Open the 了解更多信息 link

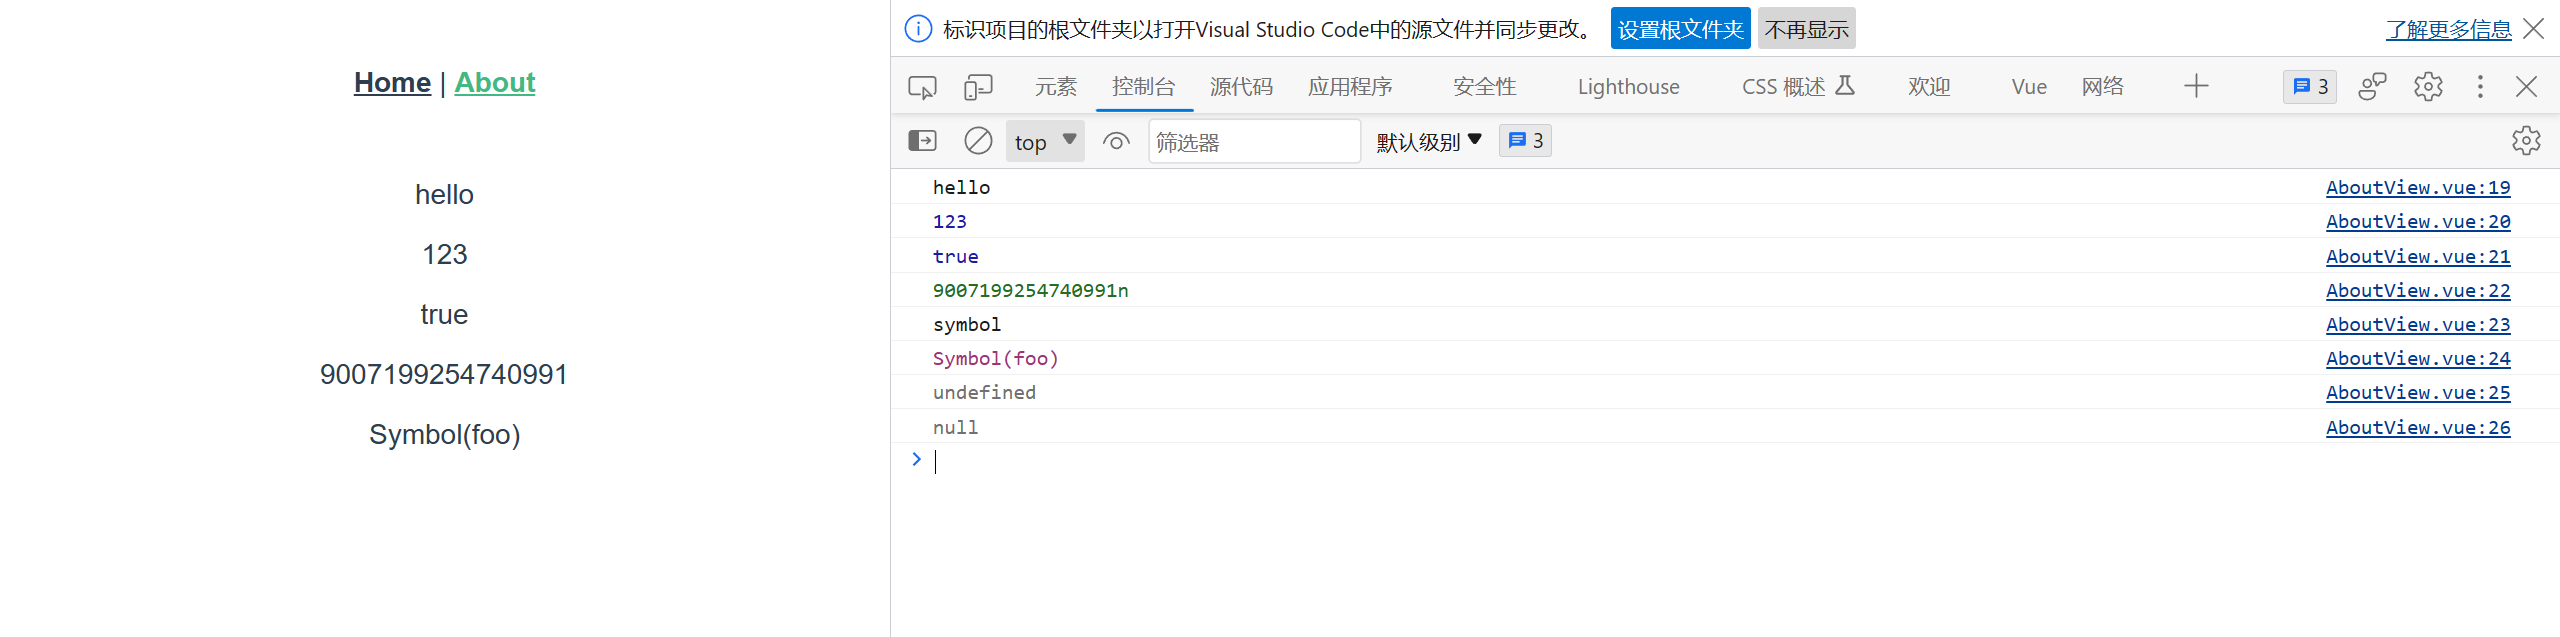(2448, 29)
